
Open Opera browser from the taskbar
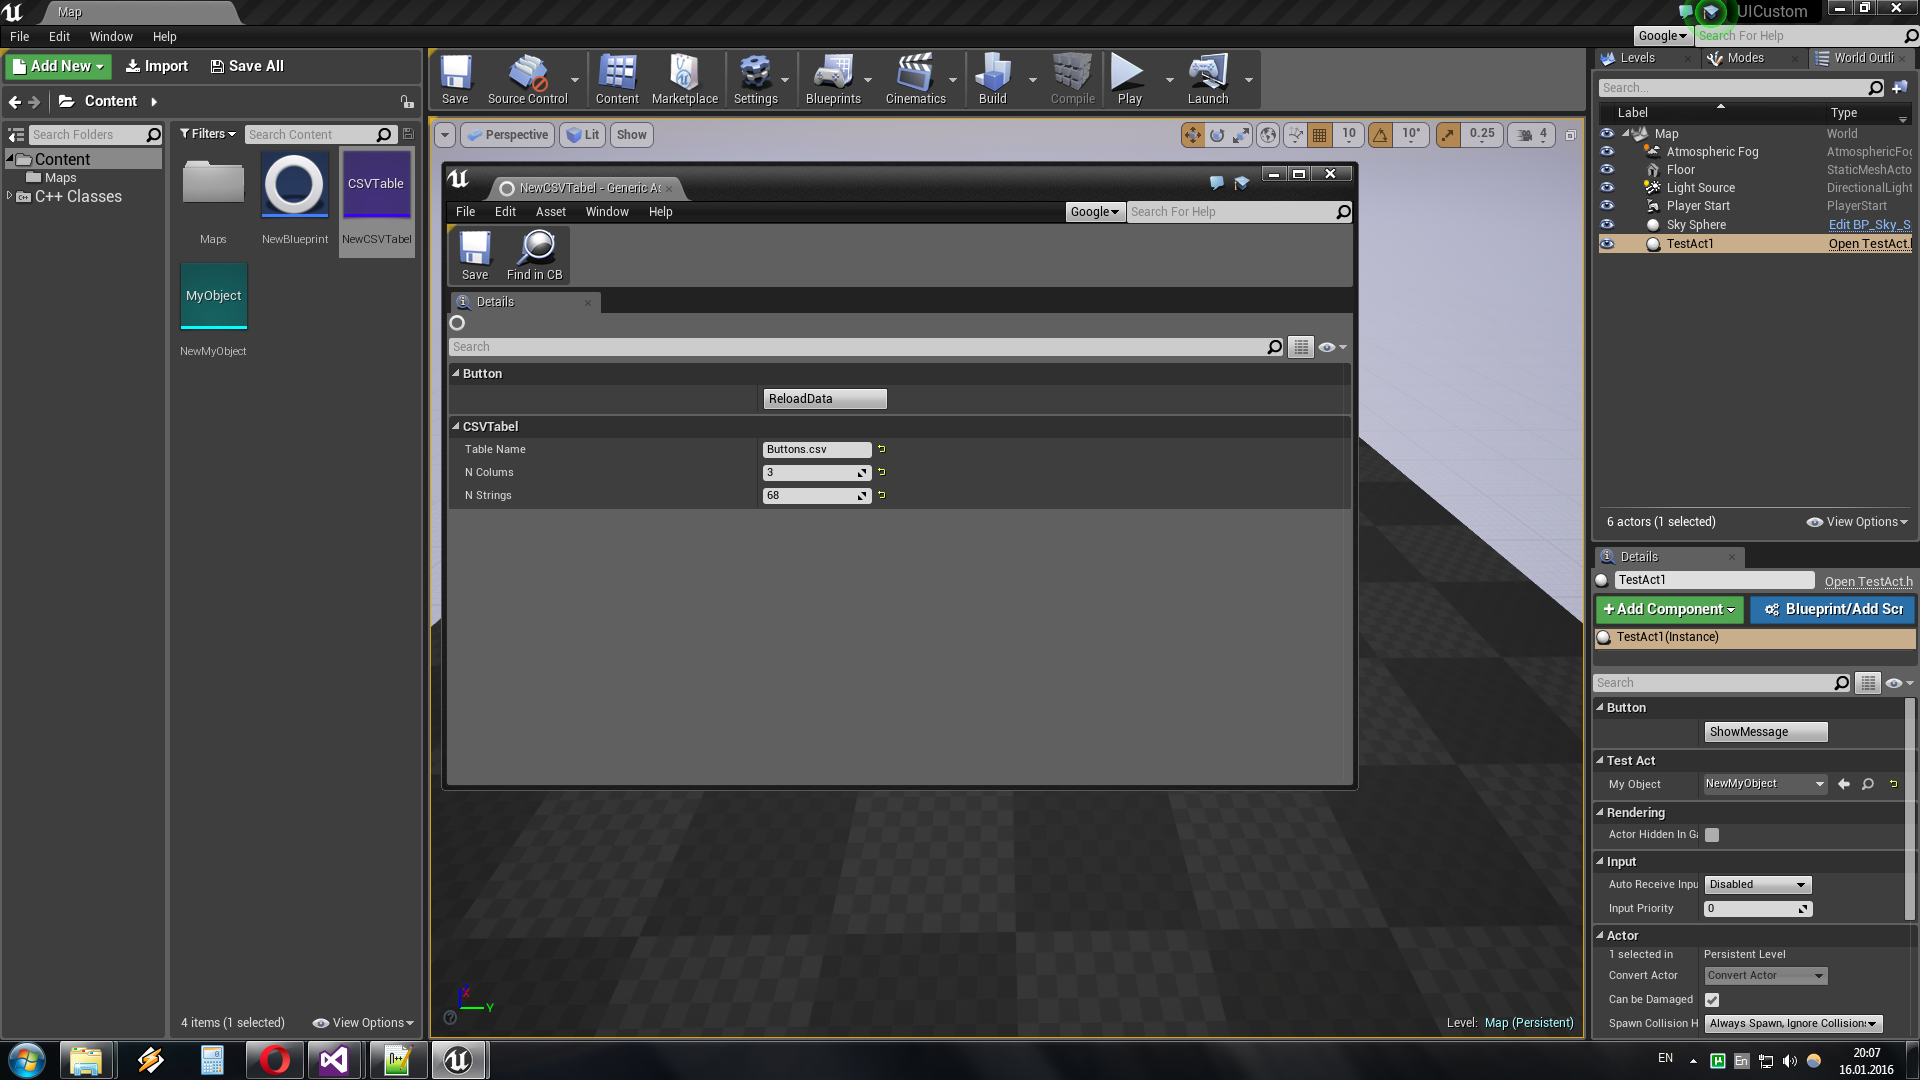(x=274, y=1060)
